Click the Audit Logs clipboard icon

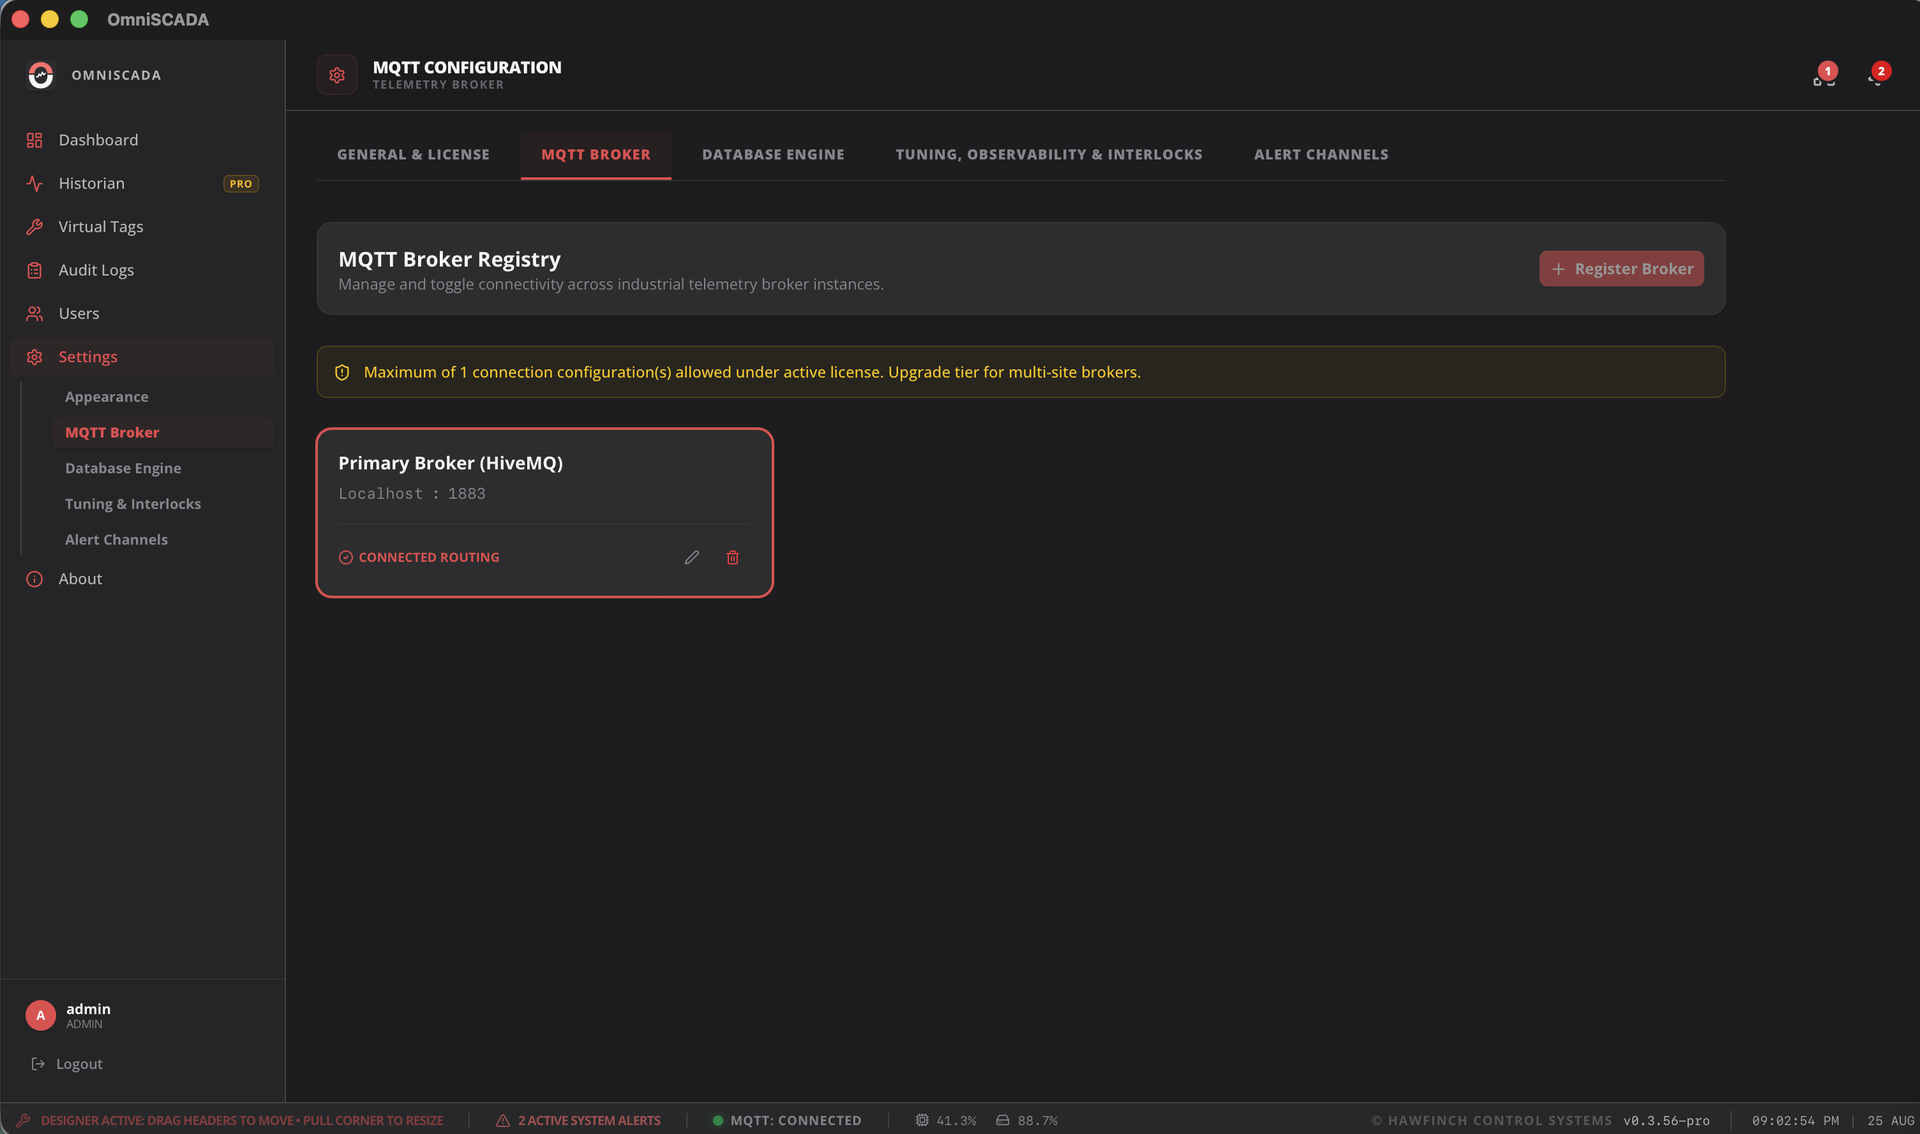(x=34, y=270)
